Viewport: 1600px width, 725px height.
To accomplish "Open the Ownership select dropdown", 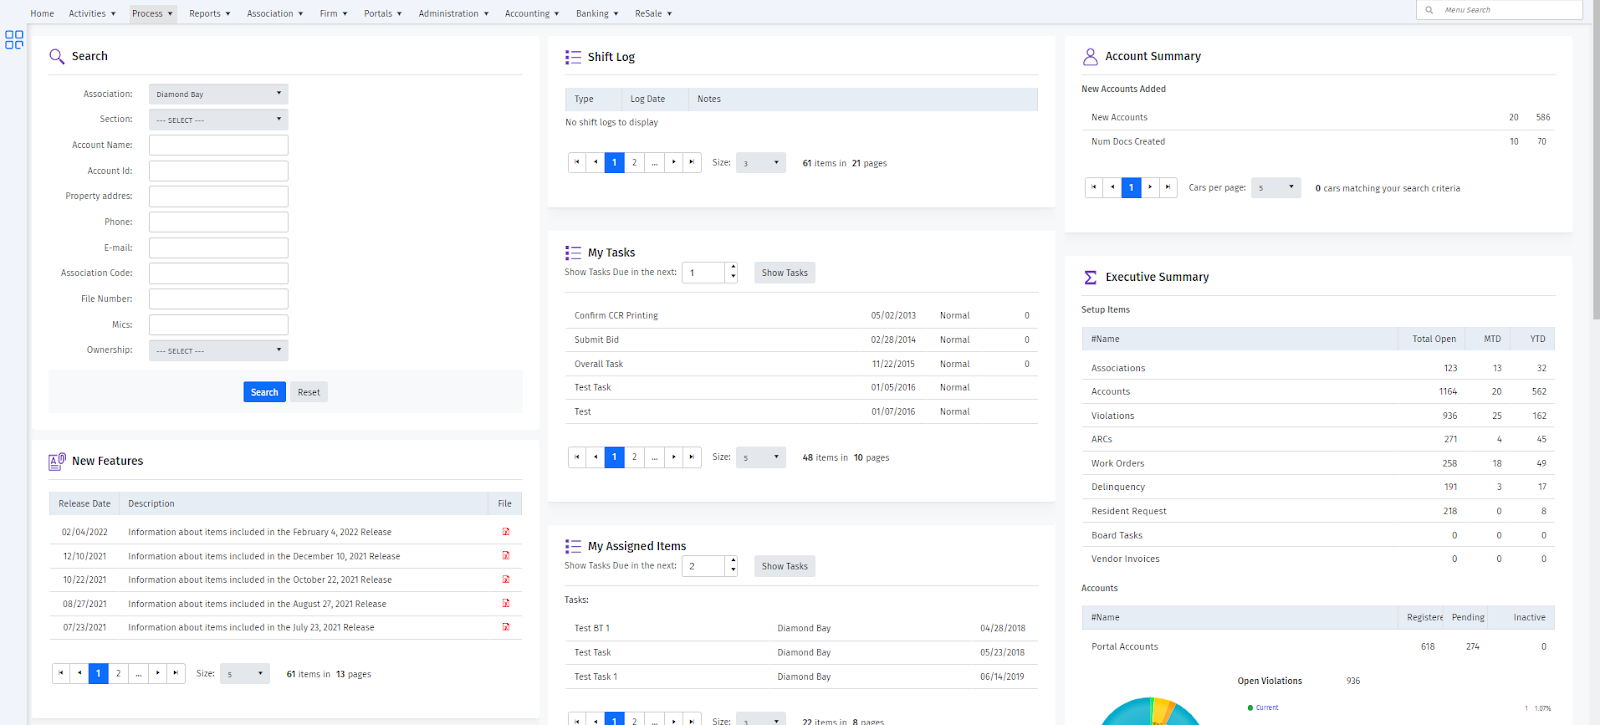I will [218, 350].
